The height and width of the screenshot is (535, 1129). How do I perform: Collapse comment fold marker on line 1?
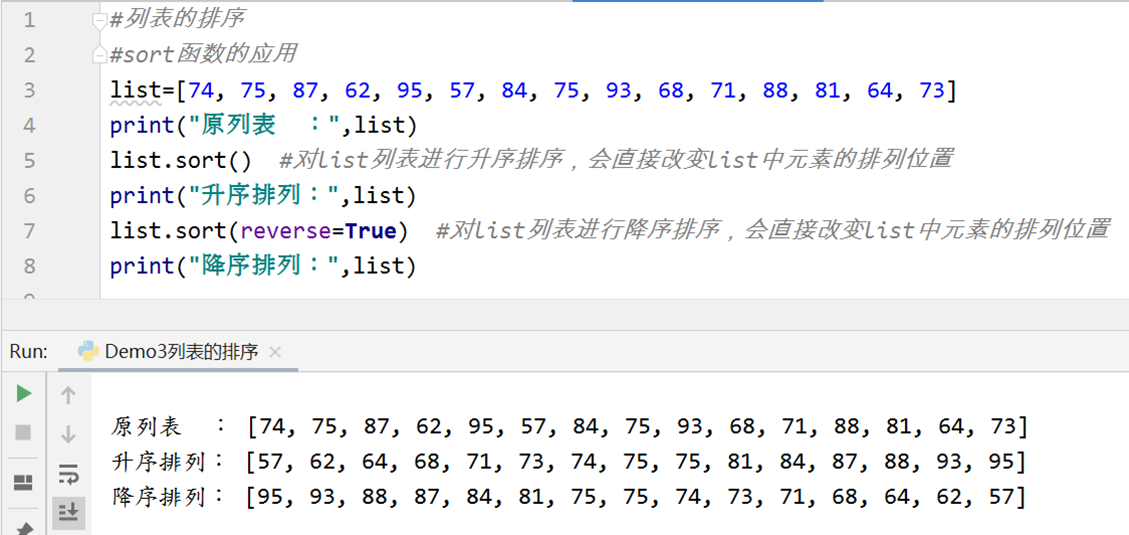click(100, 22)
